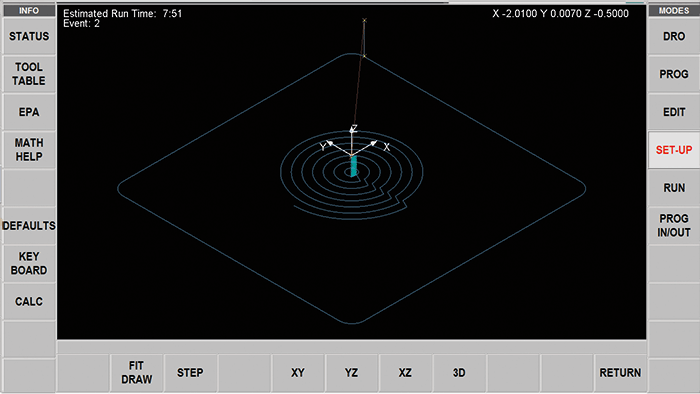Screen dimensions: 700x394
Task: Click the X Y Z coordinate readout
Action: [560, 13]
